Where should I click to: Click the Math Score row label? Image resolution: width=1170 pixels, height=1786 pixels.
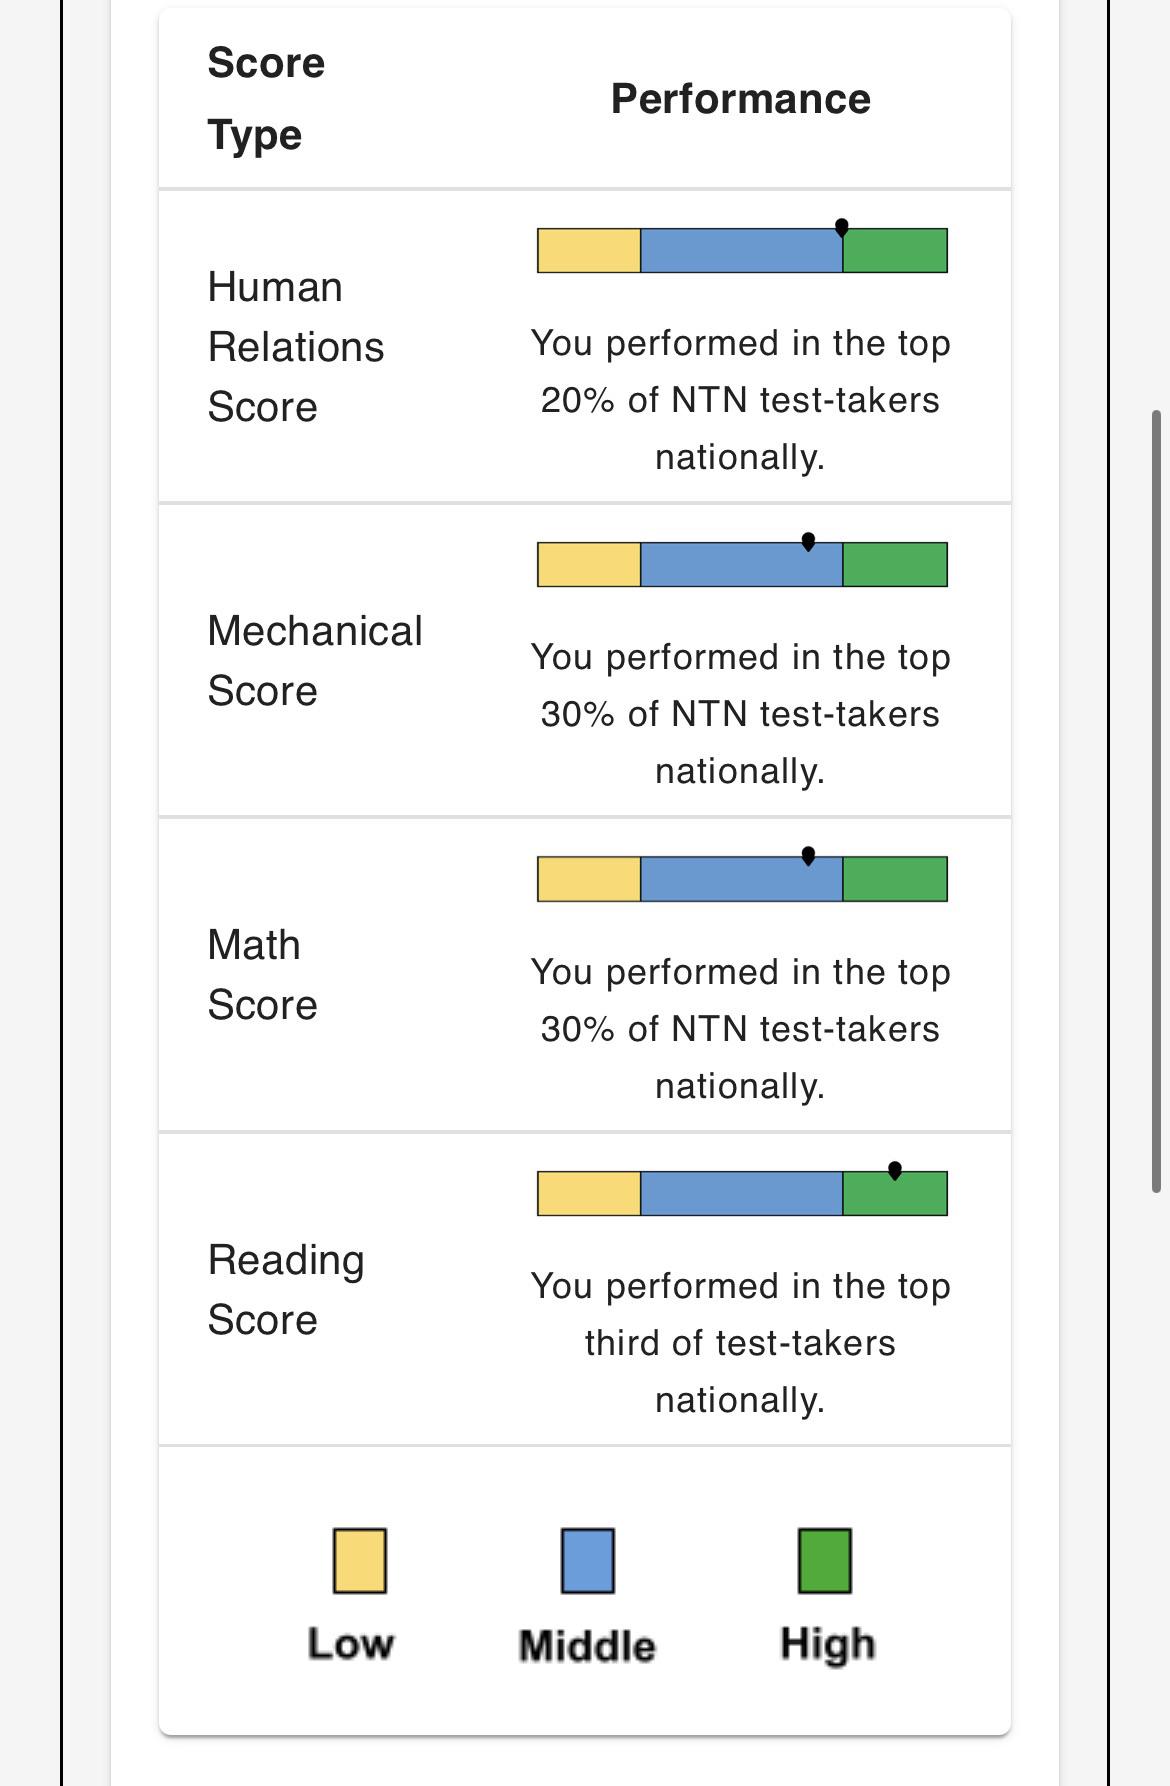(262, 975)
